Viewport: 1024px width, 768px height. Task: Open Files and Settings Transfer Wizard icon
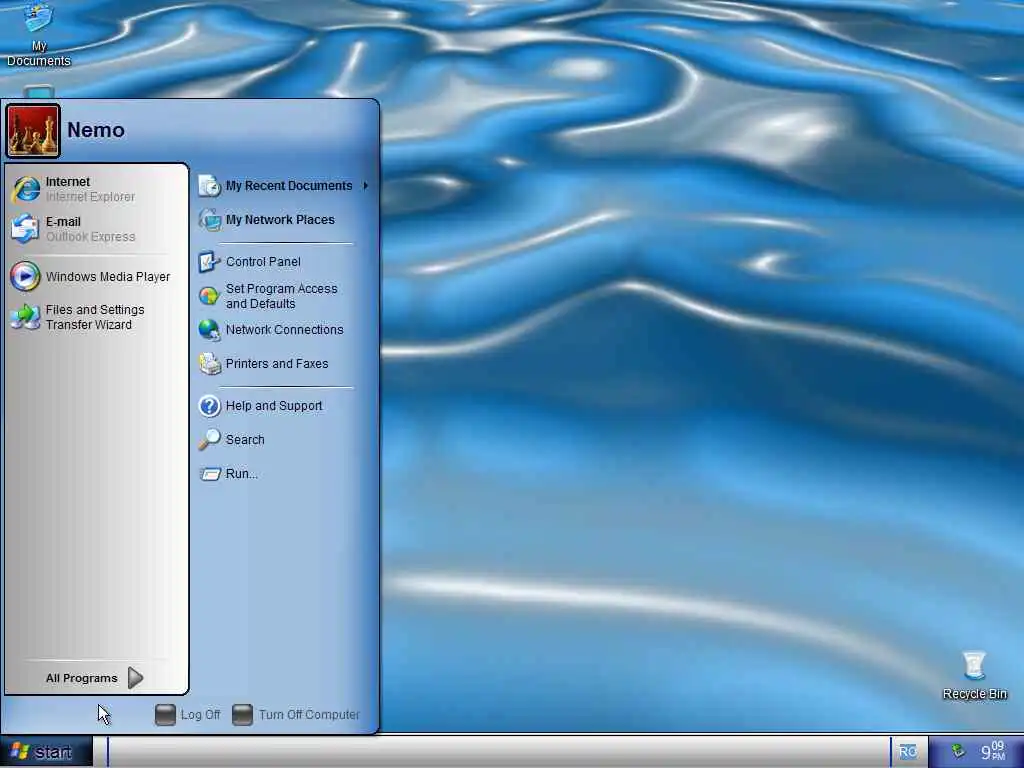coord(25,317)
